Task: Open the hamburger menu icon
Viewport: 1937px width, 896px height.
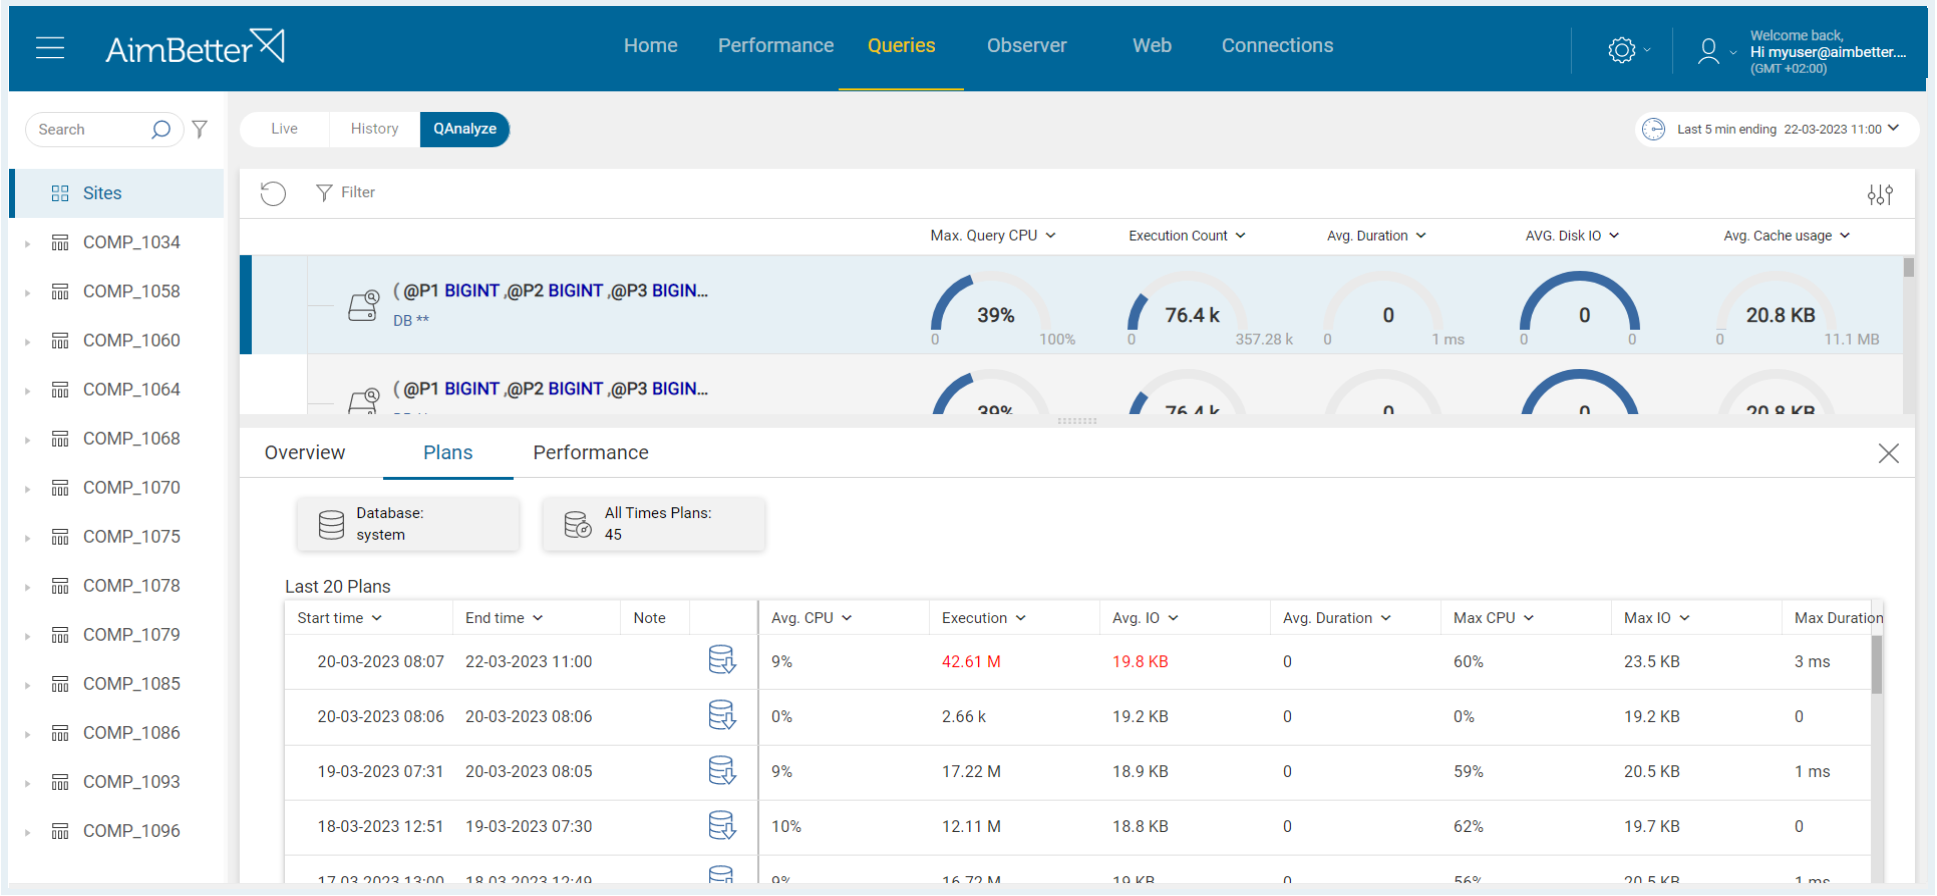Action: click(50, 47)
